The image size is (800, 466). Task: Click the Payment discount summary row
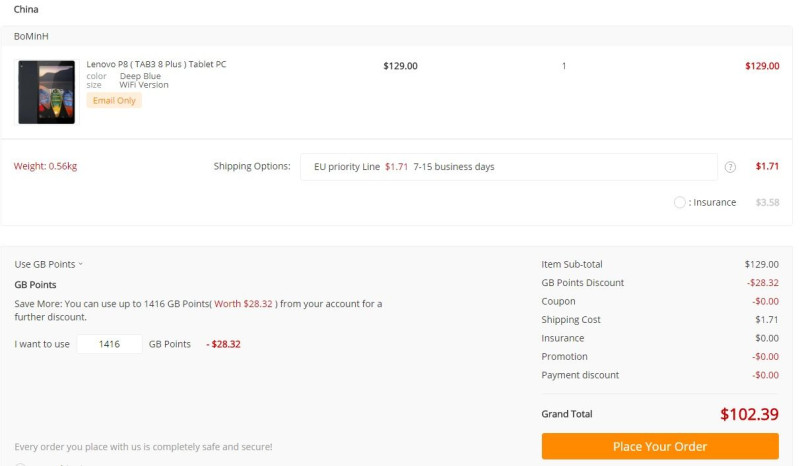pyautogui.click(x=660, y=375)
